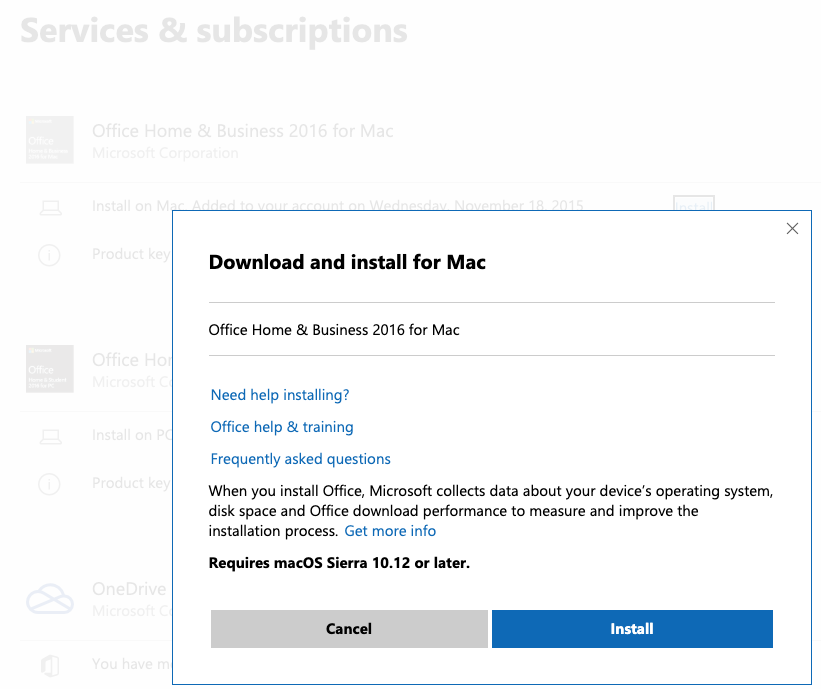Screen dimensions: 821x689
Task: Click the blue Install button
Action: tap(632, 628)
